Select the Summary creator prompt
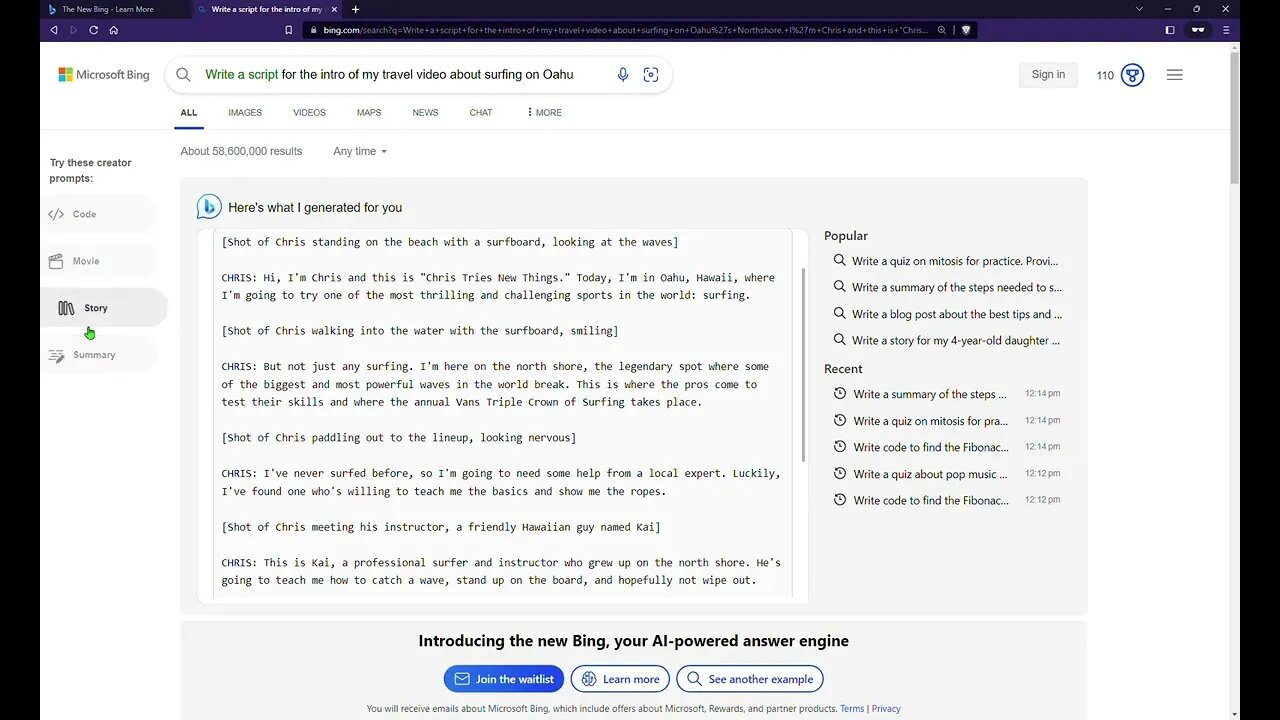Screen dimensions: 1280x720 [x=98, y=355]
